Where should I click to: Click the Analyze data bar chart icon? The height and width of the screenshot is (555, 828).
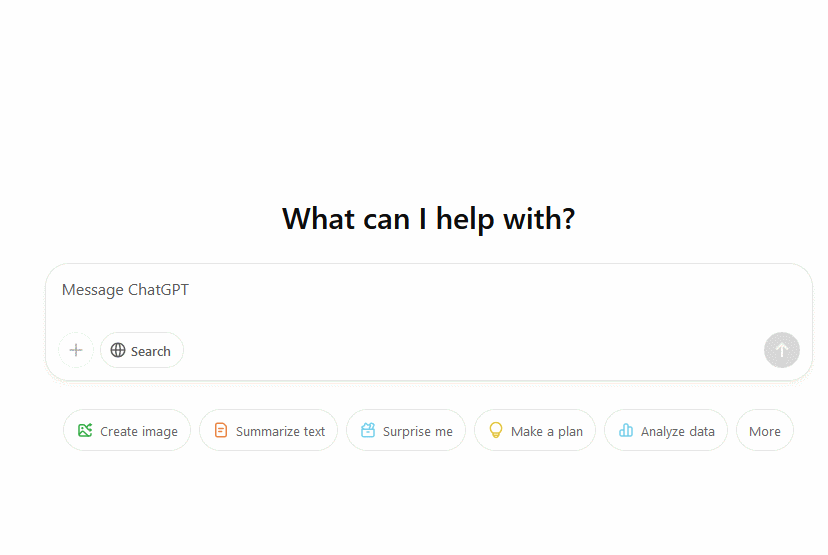pos(626,431)
